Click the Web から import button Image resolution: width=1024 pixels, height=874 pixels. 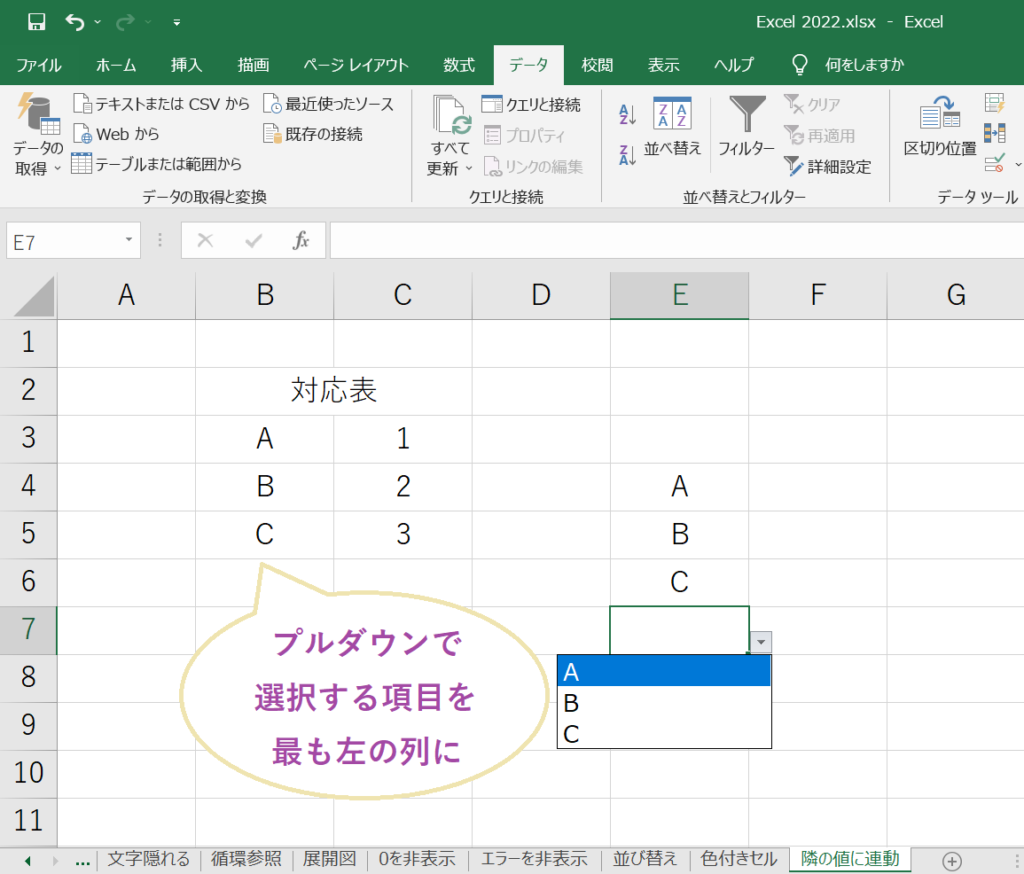coord(116,134)
